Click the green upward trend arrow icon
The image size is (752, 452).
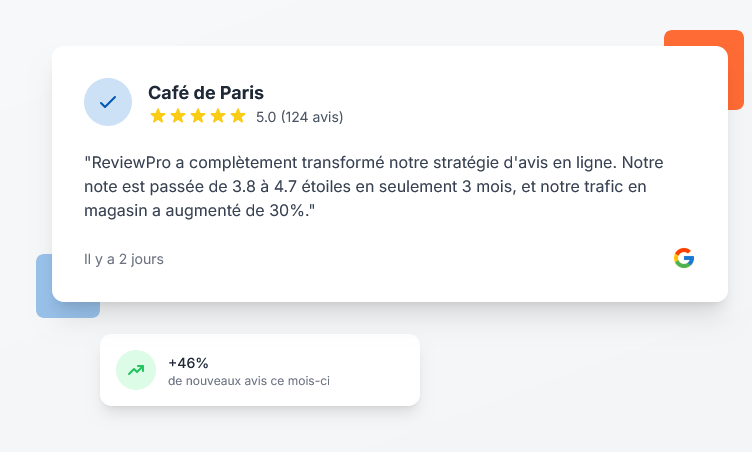coord(136,370)
